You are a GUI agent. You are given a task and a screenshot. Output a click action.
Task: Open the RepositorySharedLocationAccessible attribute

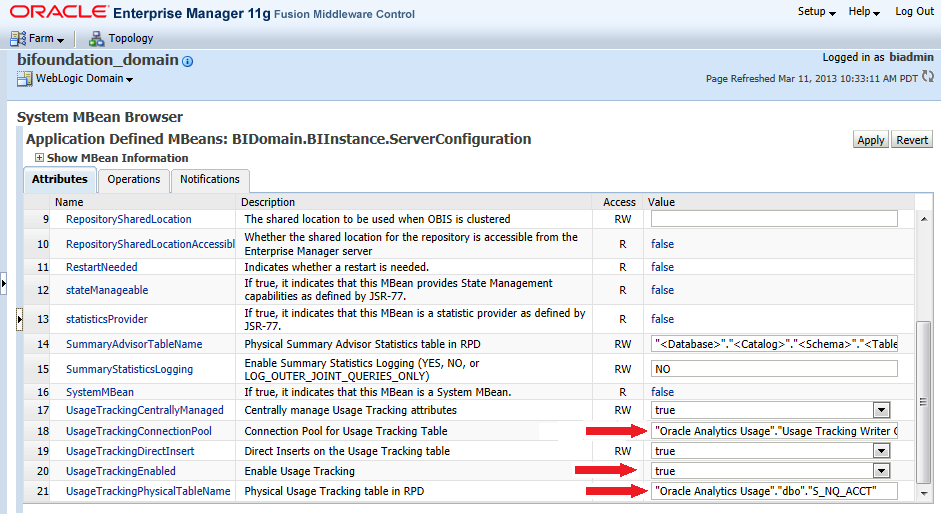point(150,244)
